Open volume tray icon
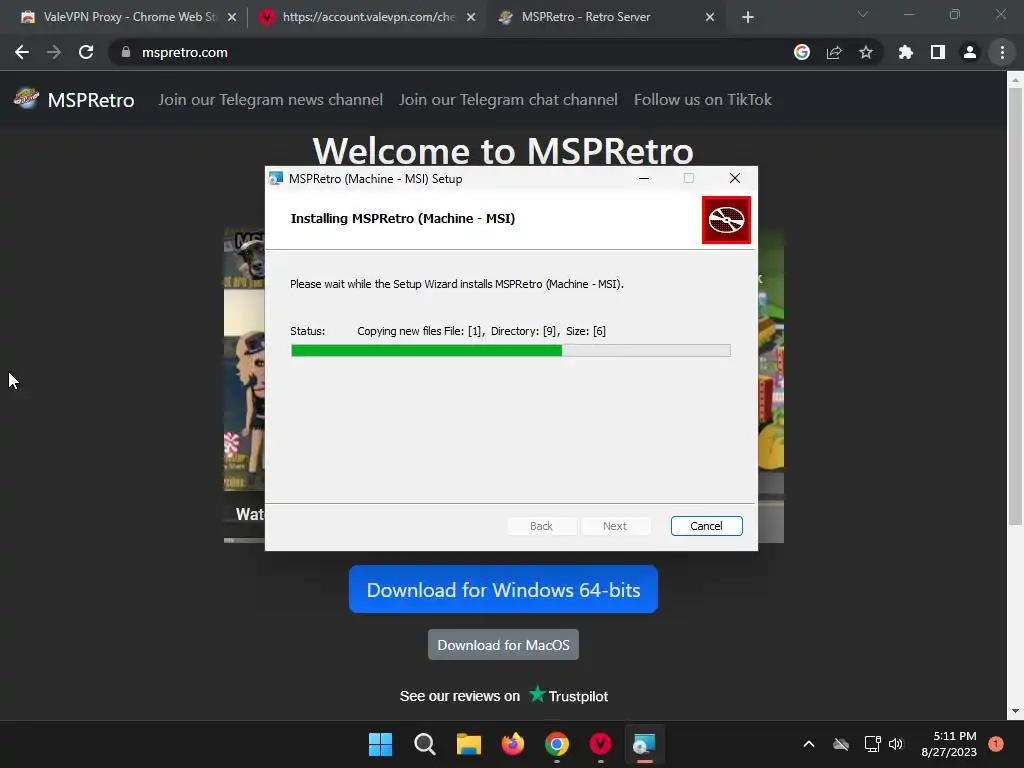Viewport: 1024px width, 768px height. click(896, 744)
